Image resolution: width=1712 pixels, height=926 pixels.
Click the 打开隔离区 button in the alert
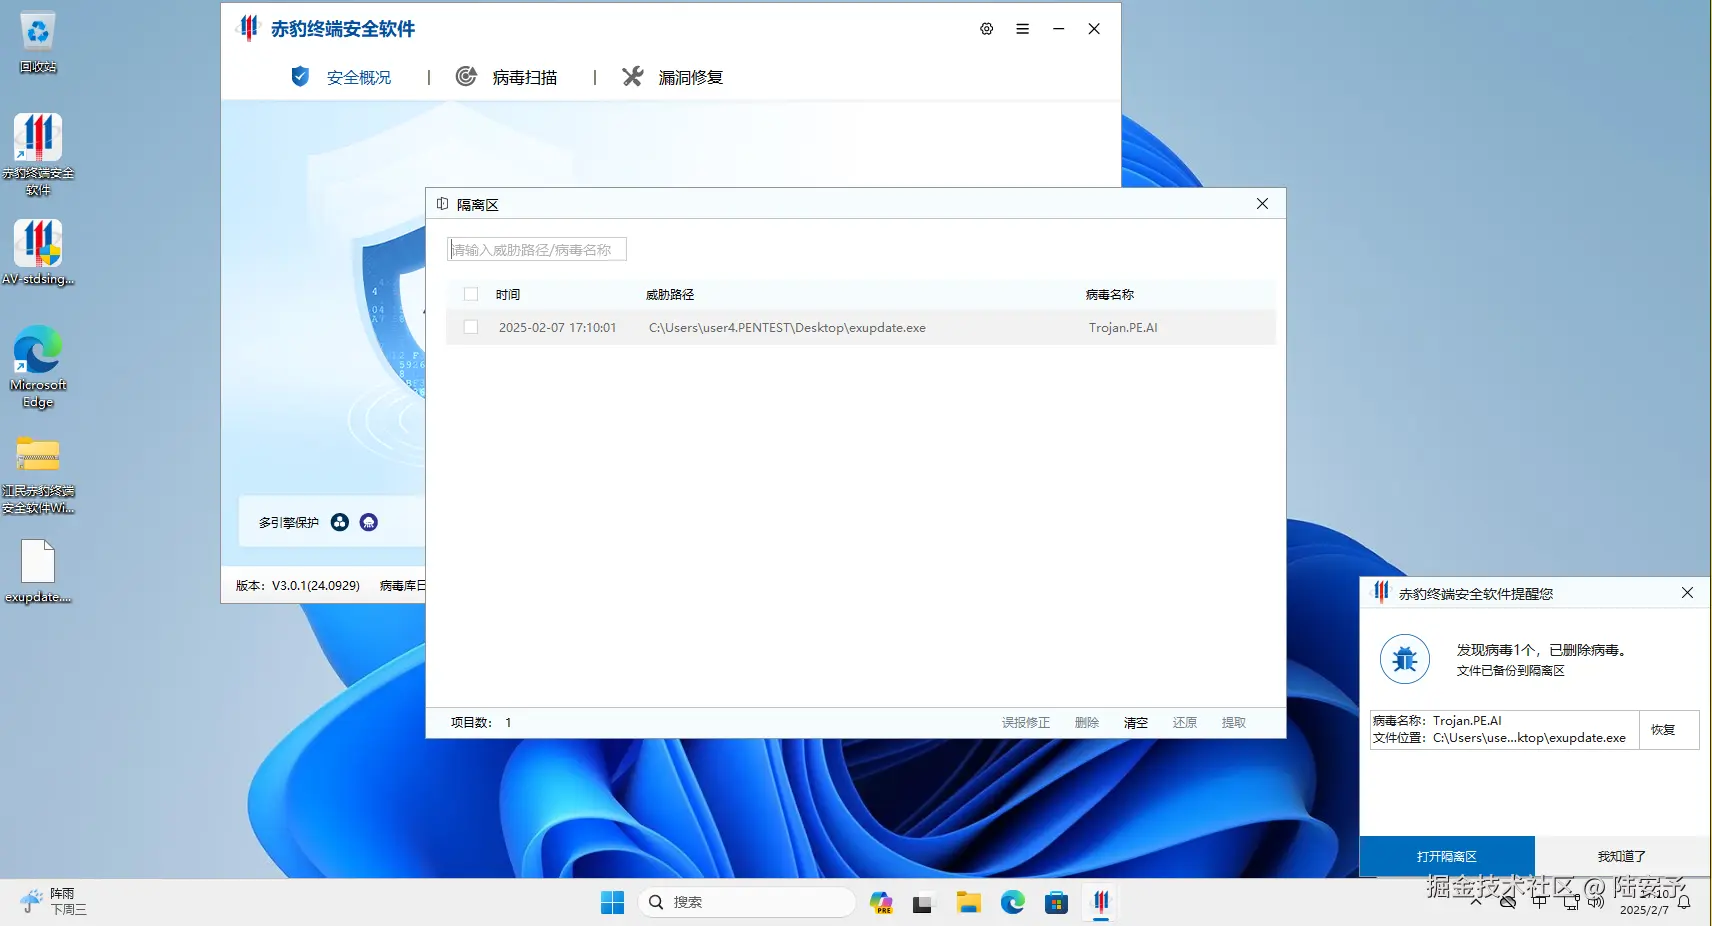click(1447, 856)
